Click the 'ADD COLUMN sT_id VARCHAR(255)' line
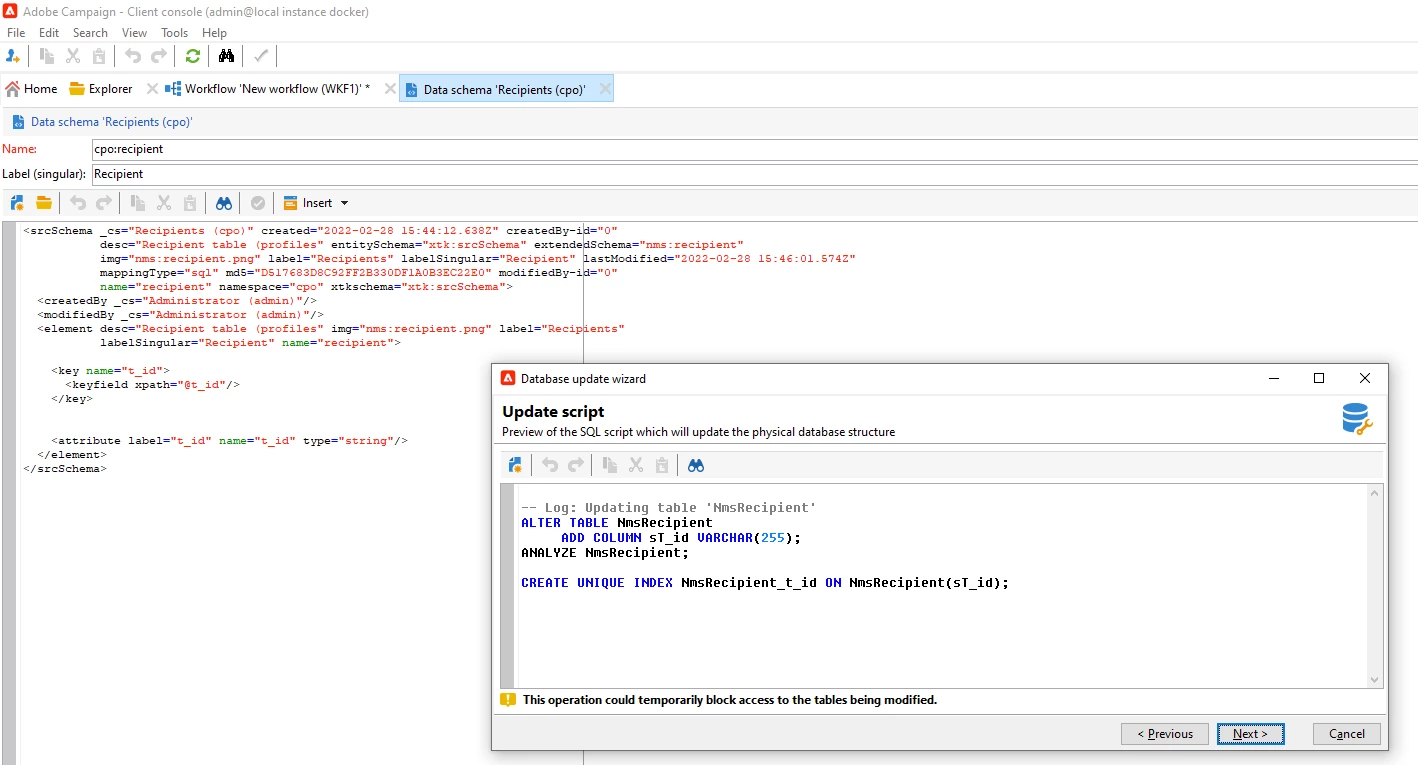 click(x=681, y=537)
